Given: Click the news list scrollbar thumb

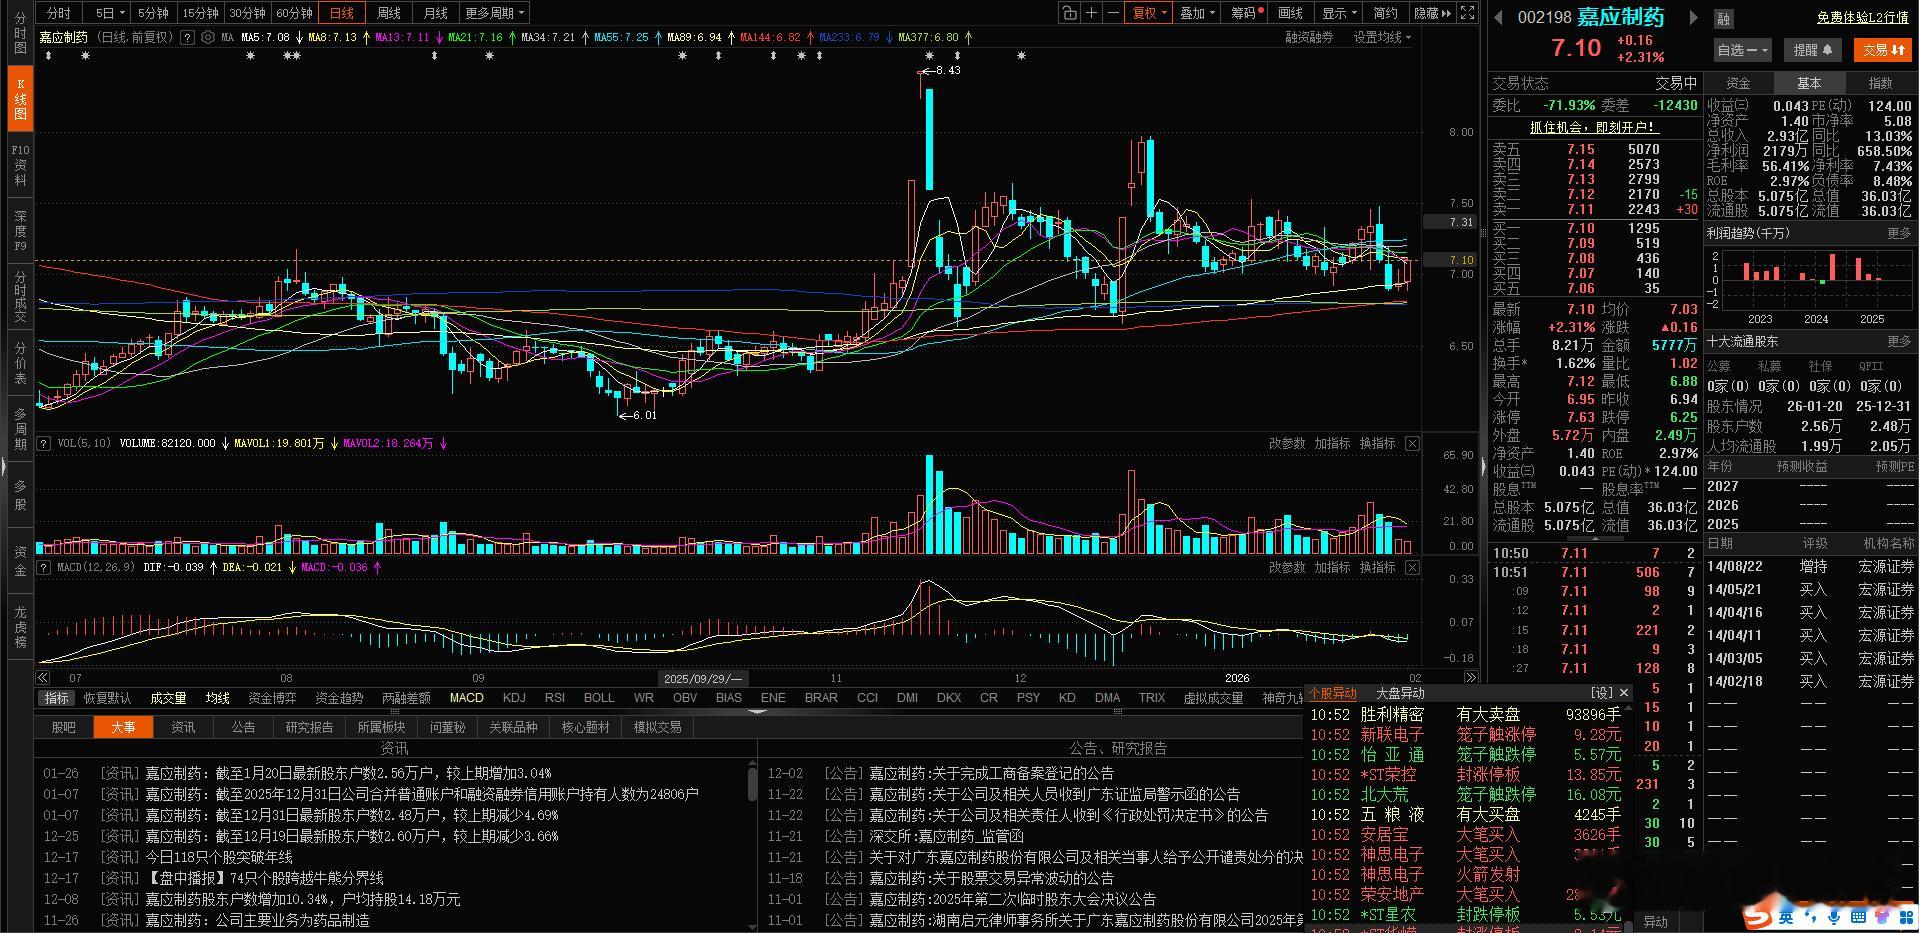Looking at the screenshot, I should [x=752, y=783].
